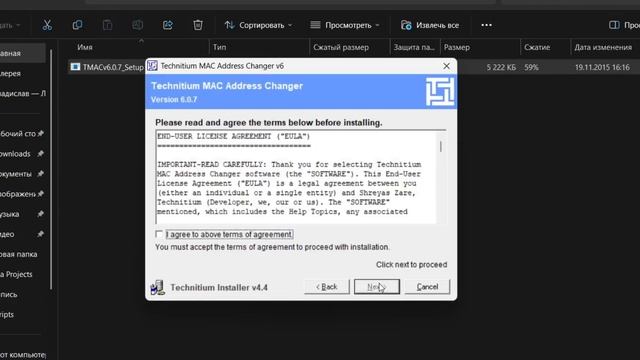The height and width of the screenshot is (360, 640).
Task: Click the Back button in installer
Action: click(x=327, y=287)
